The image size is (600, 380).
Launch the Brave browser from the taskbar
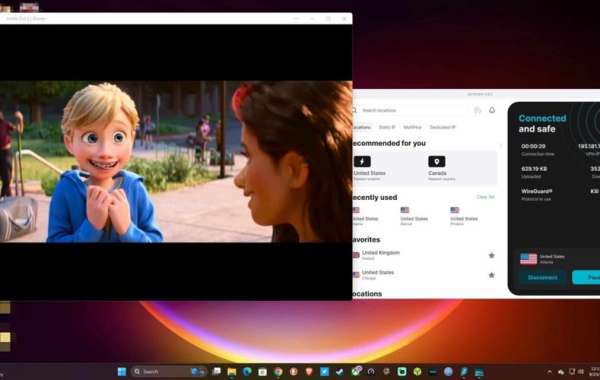click(x=309, y=372)
